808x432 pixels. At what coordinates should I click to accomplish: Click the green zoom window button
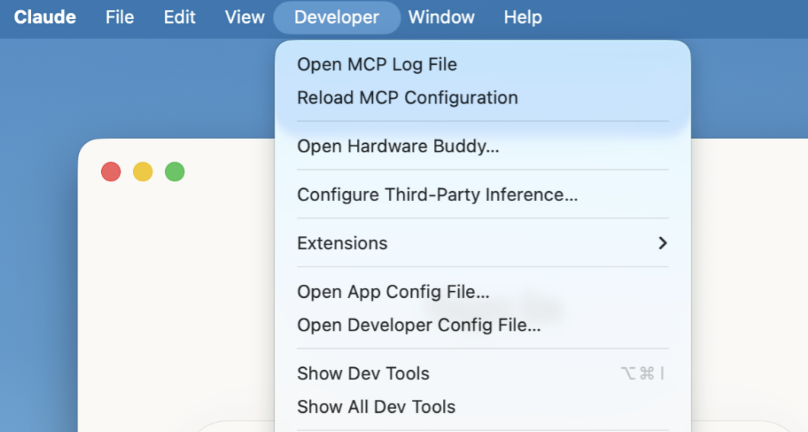[x=175, y=172]
